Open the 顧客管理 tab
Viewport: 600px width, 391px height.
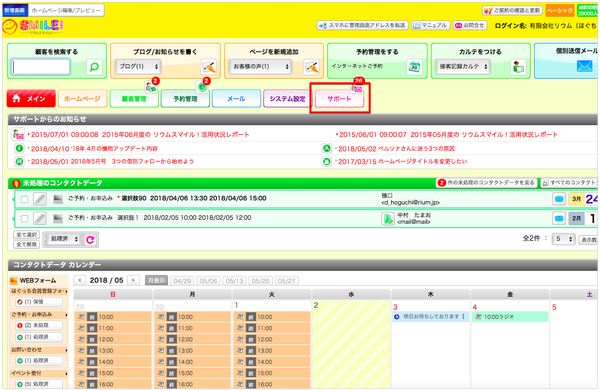134,99
